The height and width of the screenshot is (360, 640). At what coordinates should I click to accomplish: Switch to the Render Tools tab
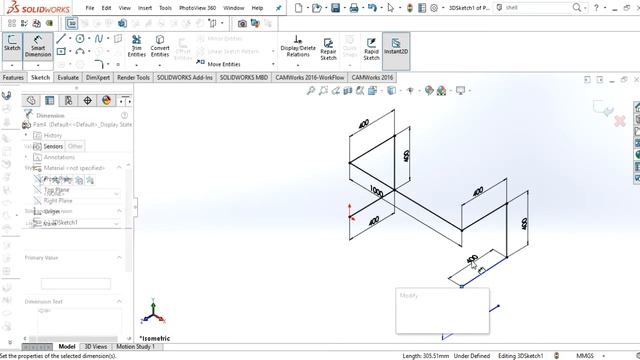(133, 78)
